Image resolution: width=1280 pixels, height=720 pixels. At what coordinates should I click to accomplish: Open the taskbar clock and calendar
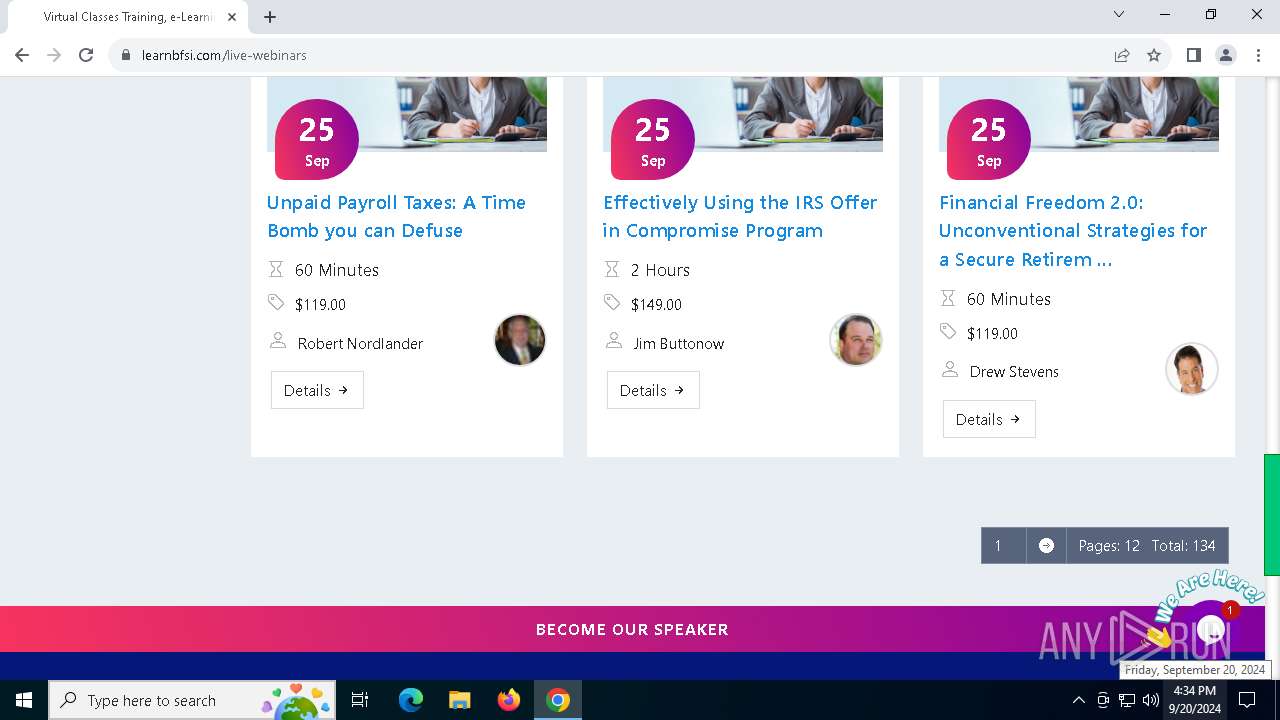pyautogui.click(x=1194, y=700)
